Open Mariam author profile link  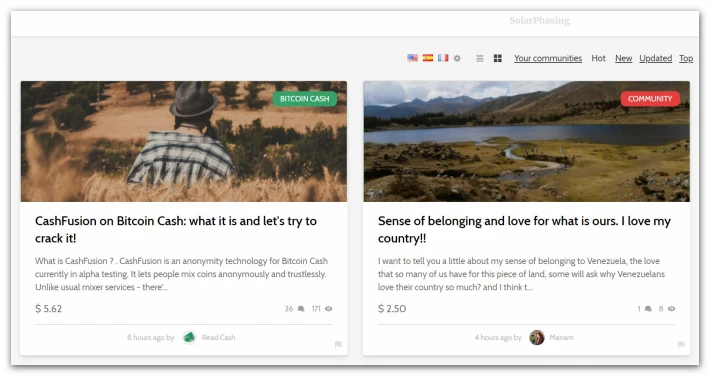point(561,337)
